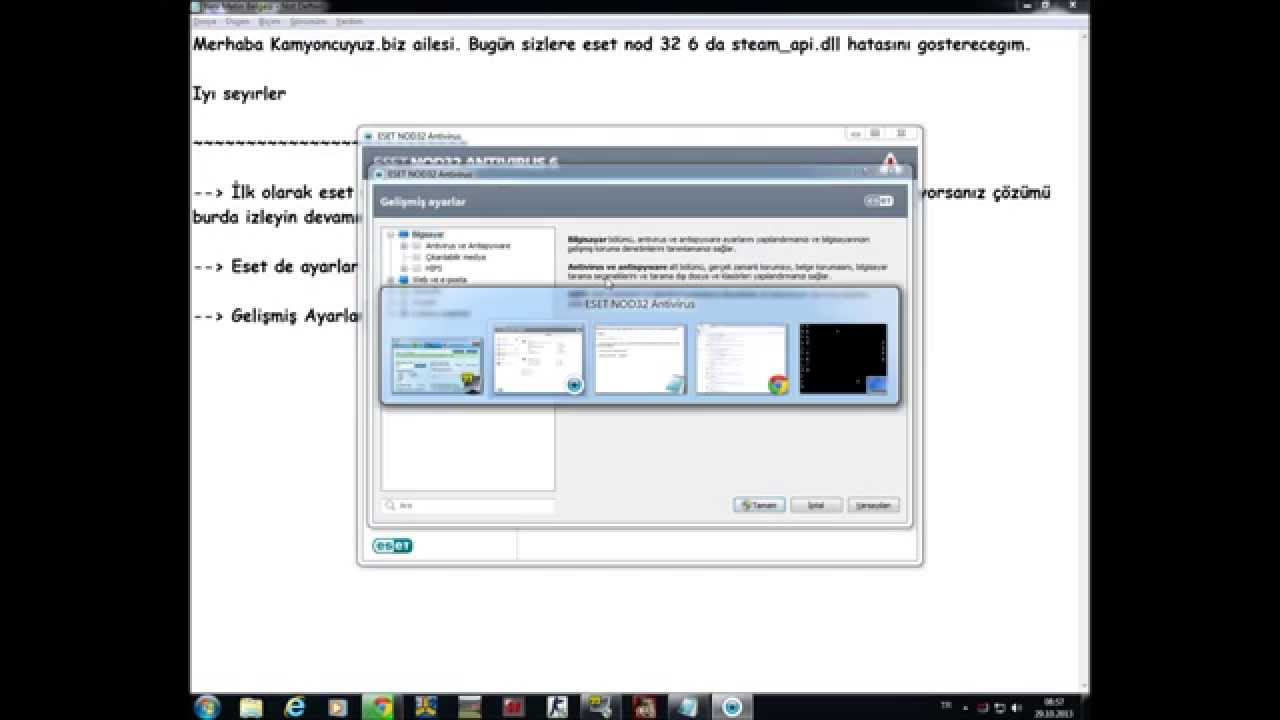Click the volume icon in system tray
The height and width of the screenshot is (720, 1280).
point(1017,707)
